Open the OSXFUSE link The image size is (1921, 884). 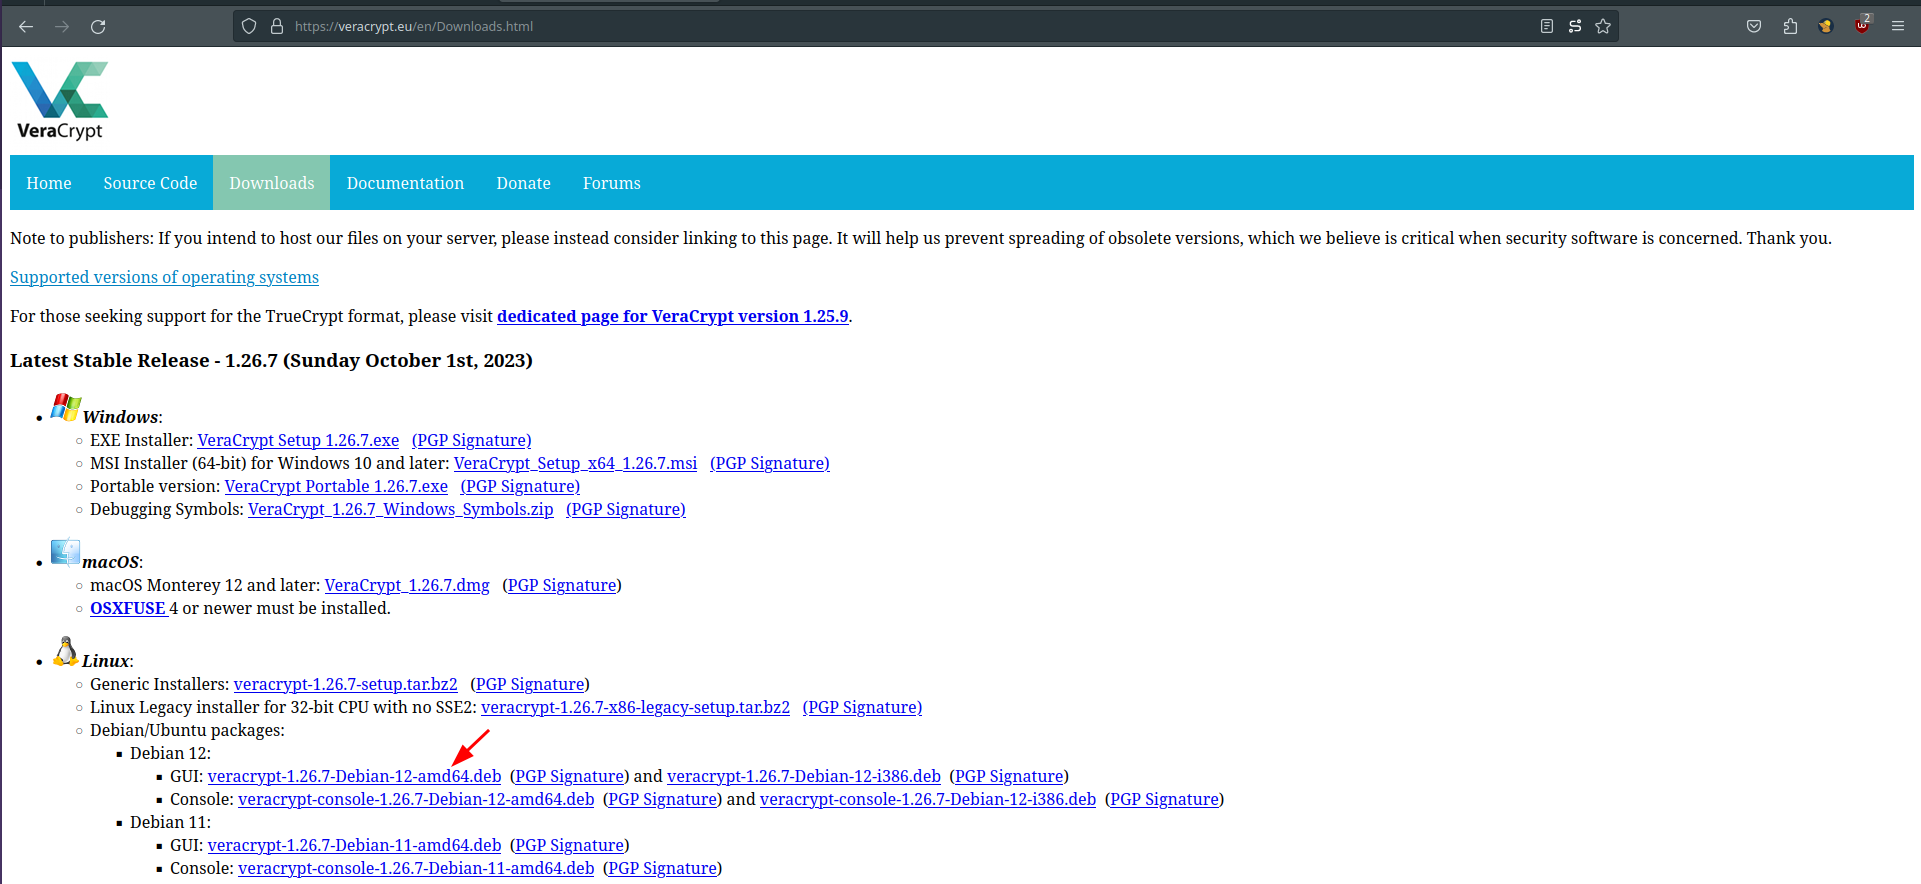coord(128,608)
